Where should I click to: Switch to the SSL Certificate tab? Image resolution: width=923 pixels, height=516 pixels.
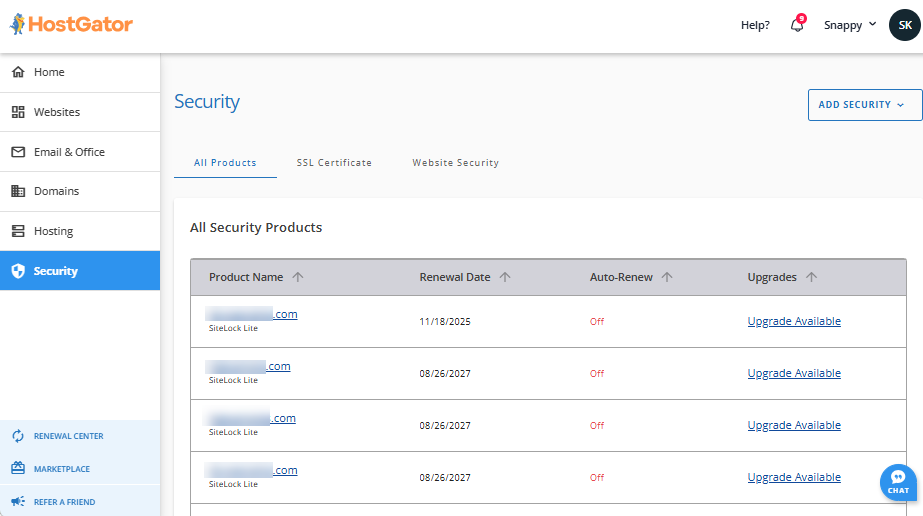click(x=334, y=163)
